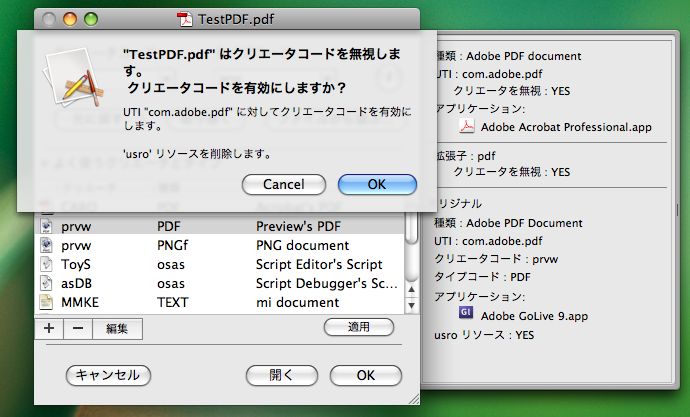690x417 pixels.
Task: Click the Adobe Acrobat Professional app icon
Action: pyautogui.click(x=466, y=127)
